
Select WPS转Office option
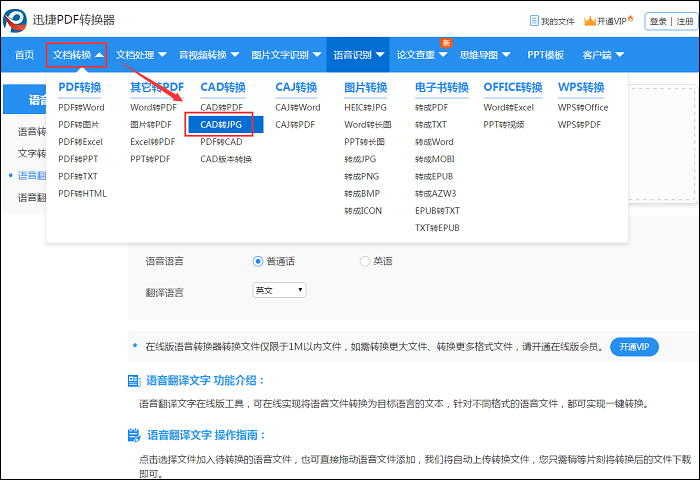pos(583,108)
